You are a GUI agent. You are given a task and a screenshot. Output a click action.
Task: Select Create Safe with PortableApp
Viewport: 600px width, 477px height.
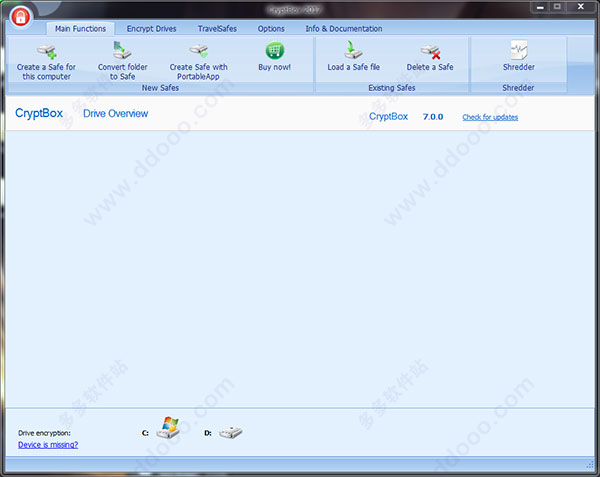[x=198, y=62]
